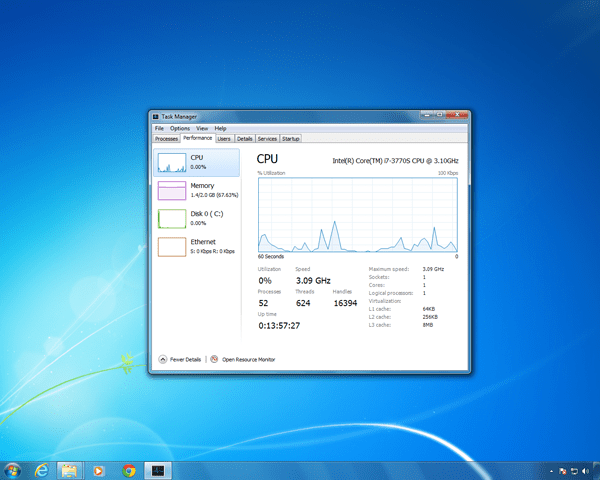Image resolution: width=600 pixels, height=480 pixels.
Task: Click the up time value '0:13:57:27'
Action: [x=279, y=326]
